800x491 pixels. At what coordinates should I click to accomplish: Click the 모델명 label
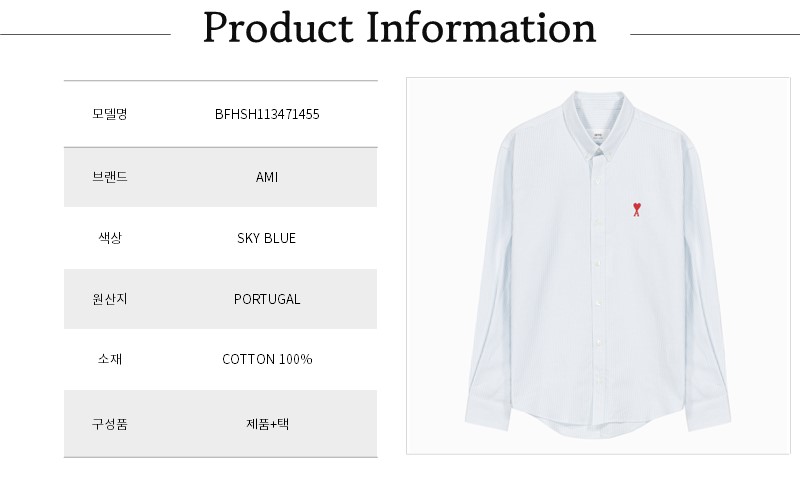pos(110,114)
